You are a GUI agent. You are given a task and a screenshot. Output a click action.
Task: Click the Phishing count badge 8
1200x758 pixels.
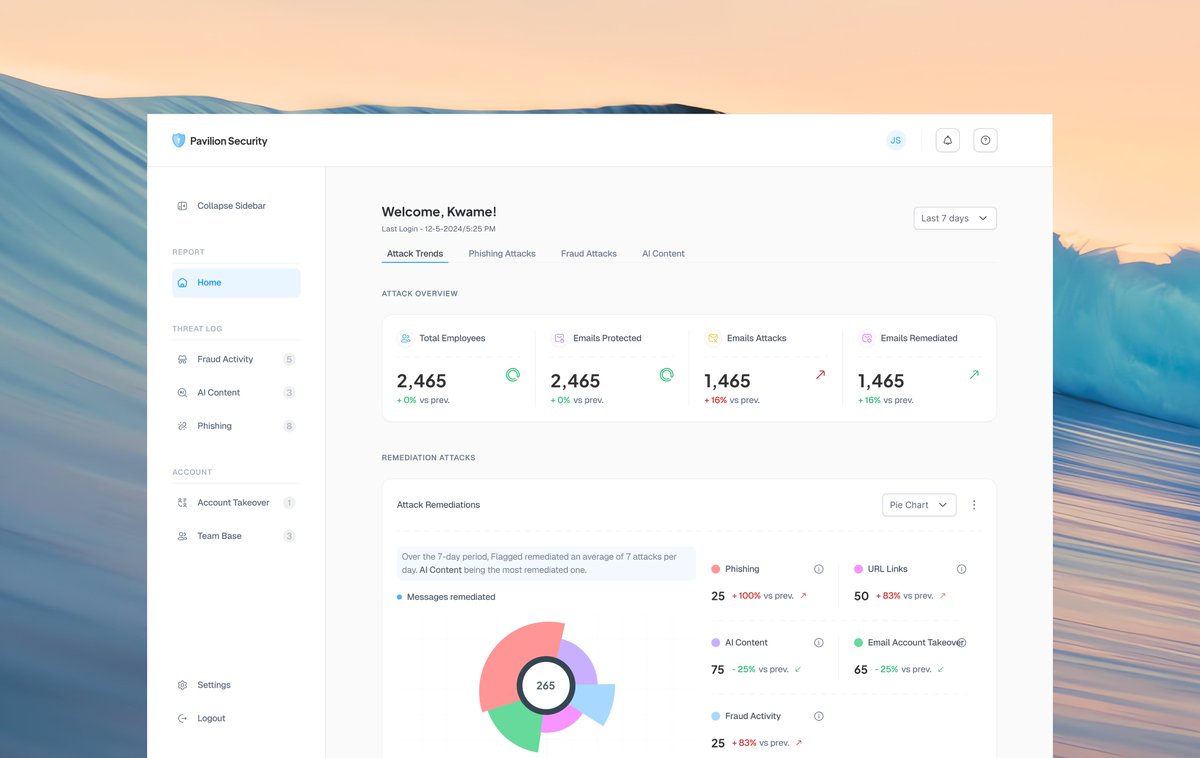coord(289,426)
